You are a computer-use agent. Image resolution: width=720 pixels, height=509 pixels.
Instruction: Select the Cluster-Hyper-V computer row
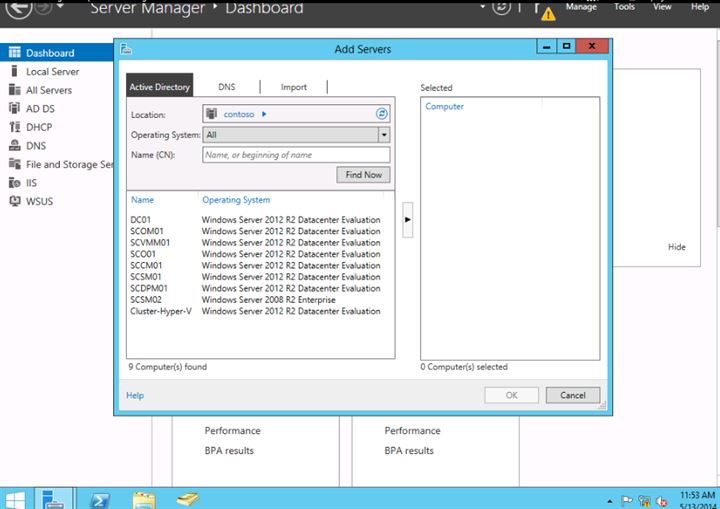(260, 311)
